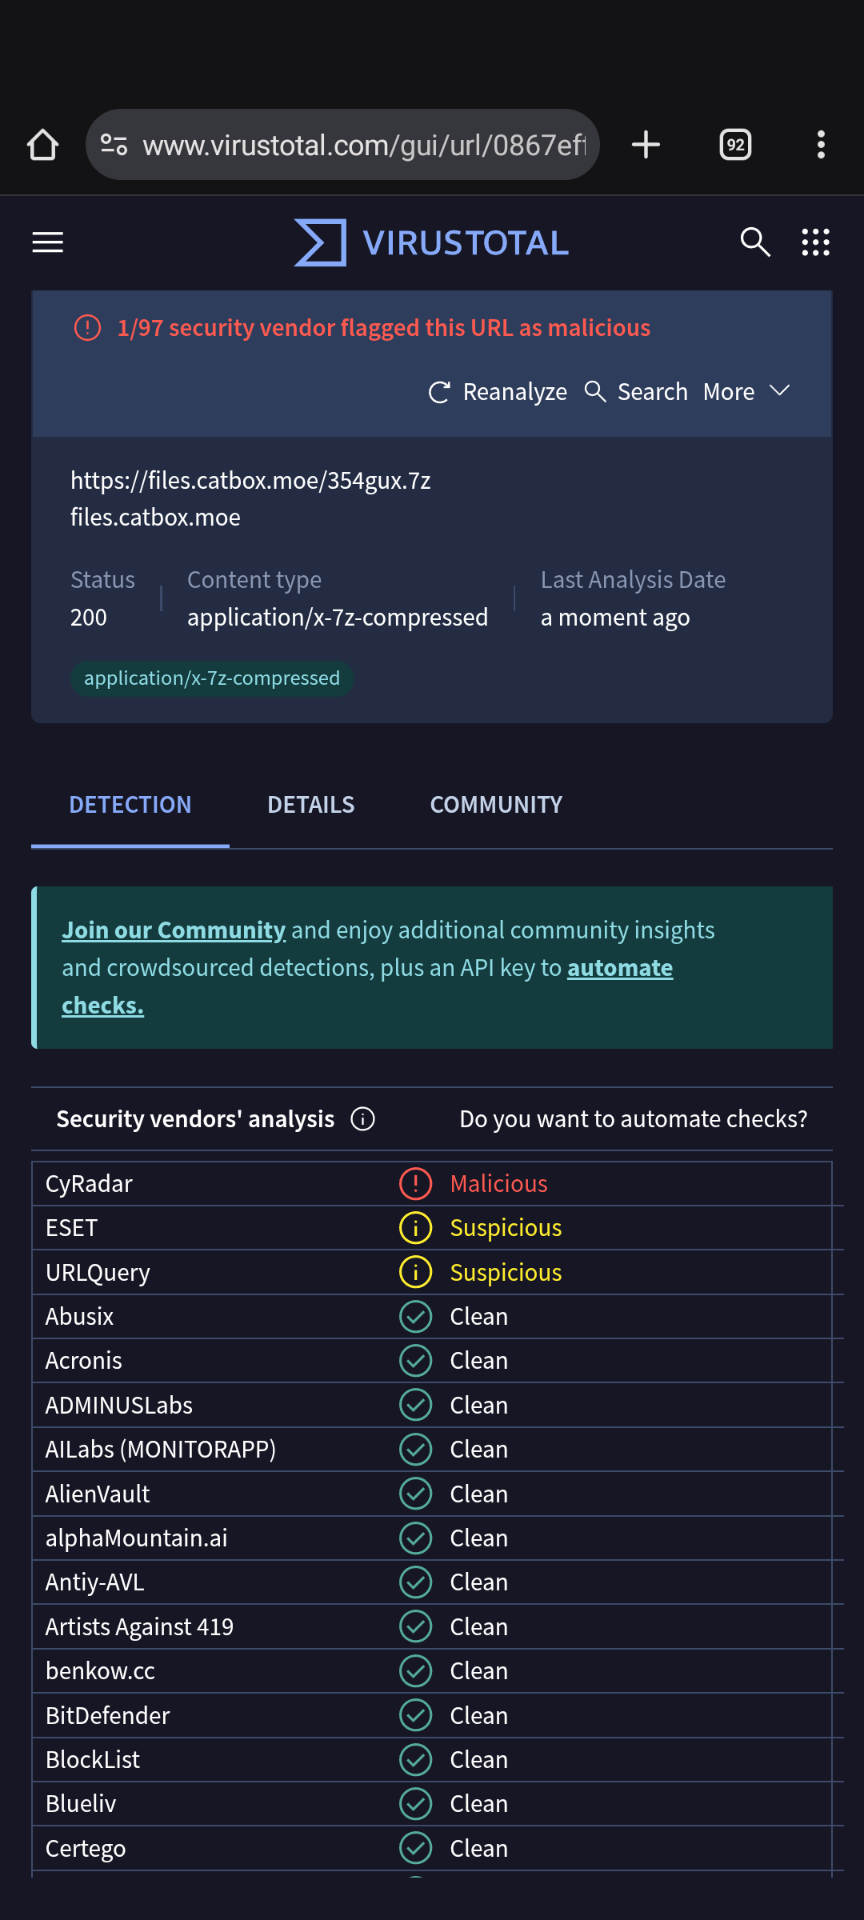The height and width of the screenshot is (1920, 864).
Task: Click the Certego clean check icon
Action: click(415, 1848)
